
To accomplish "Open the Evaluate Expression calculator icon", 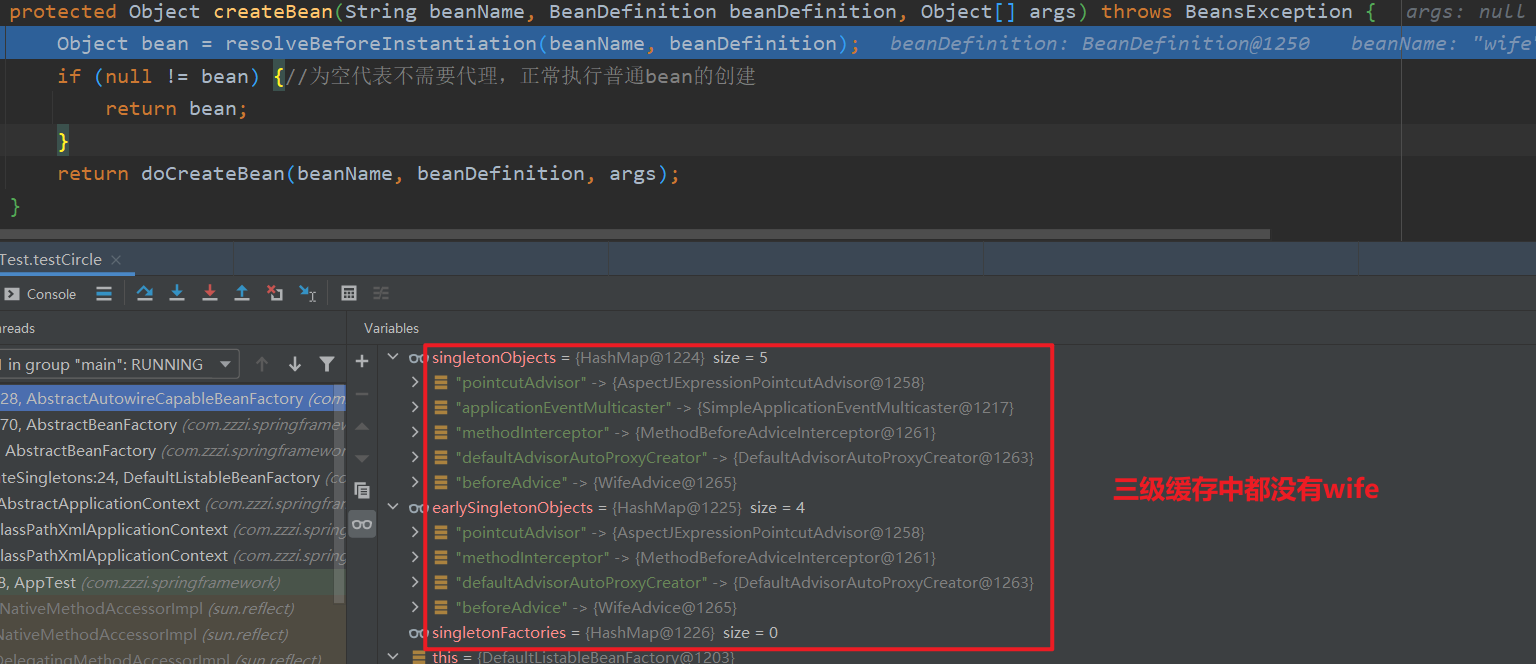I will point(349,293).
